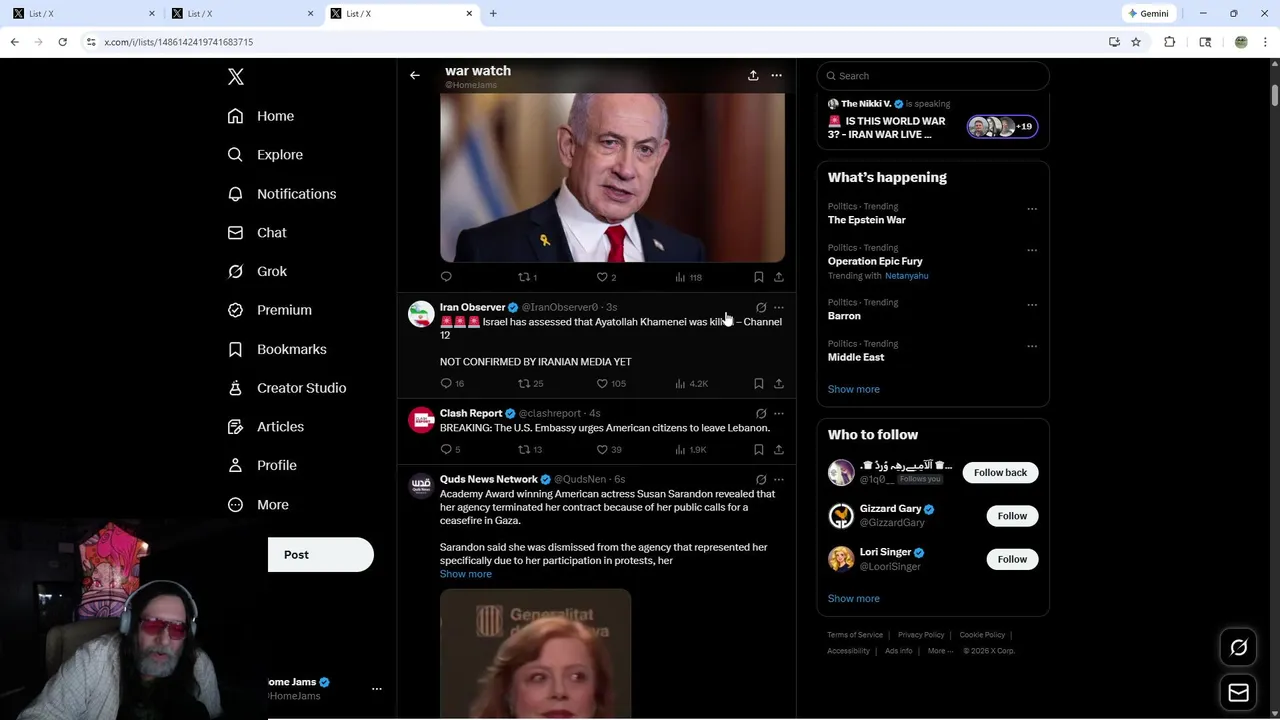
Task: Open Gemini in the browser title bar
Action: 1148,14
